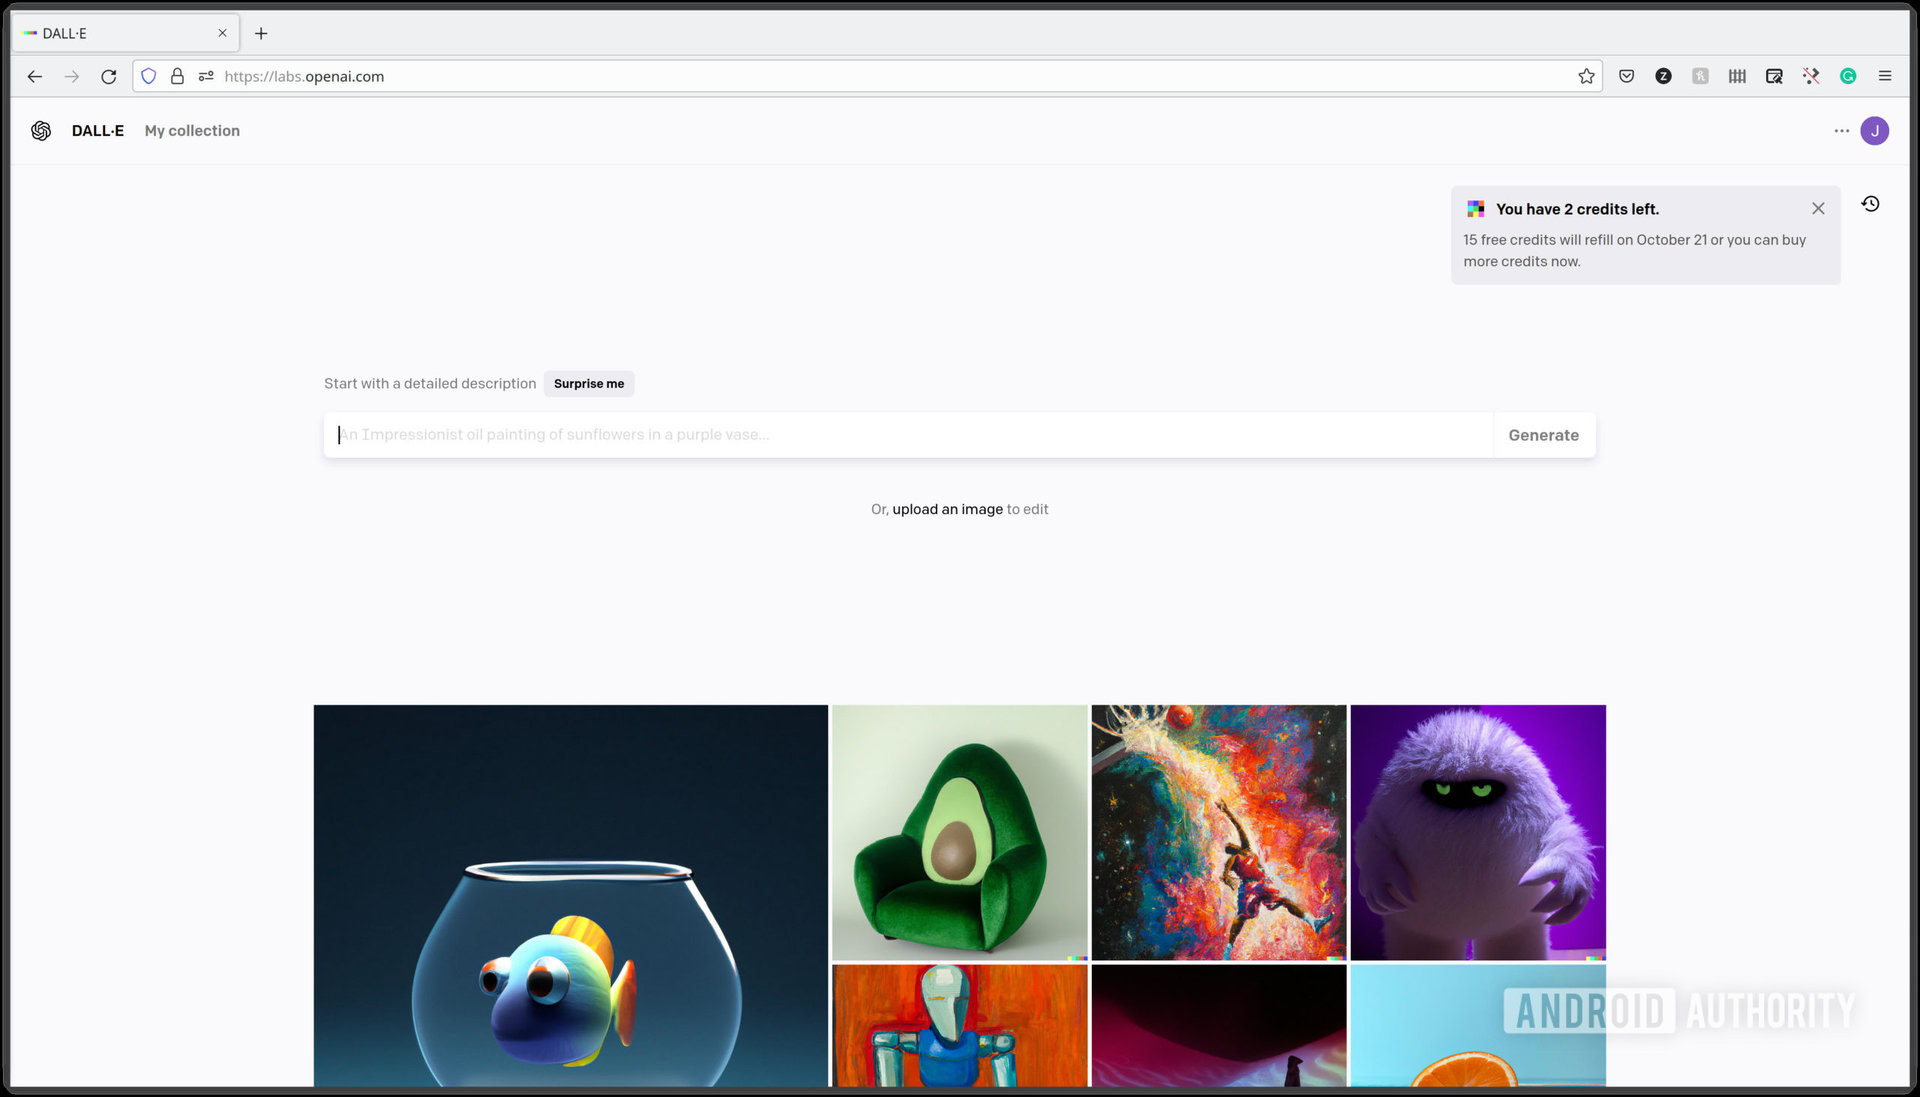Open the three-dots more options menu
Screen dimensions: 1920x1097
coord(1841,131)
